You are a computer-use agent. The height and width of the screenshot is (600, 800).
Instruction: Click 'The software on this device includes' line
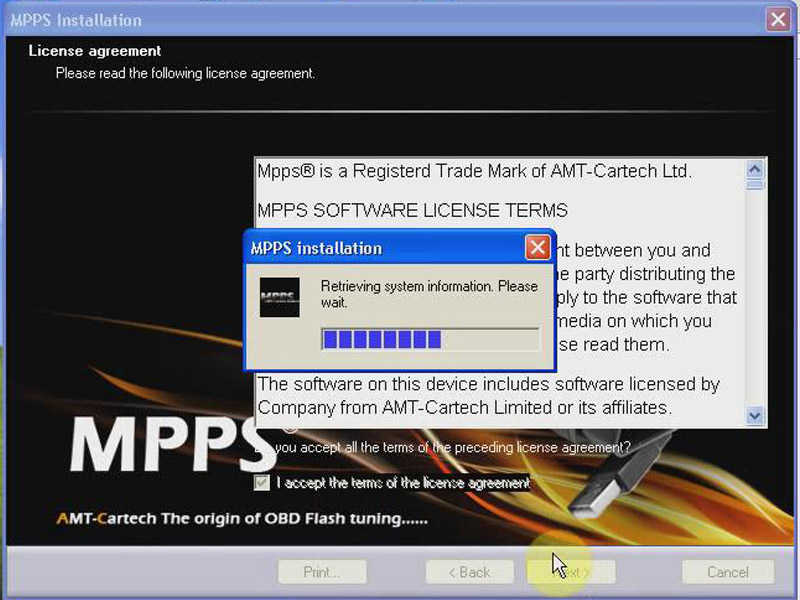pyautogui.click(x=488, y=384)
